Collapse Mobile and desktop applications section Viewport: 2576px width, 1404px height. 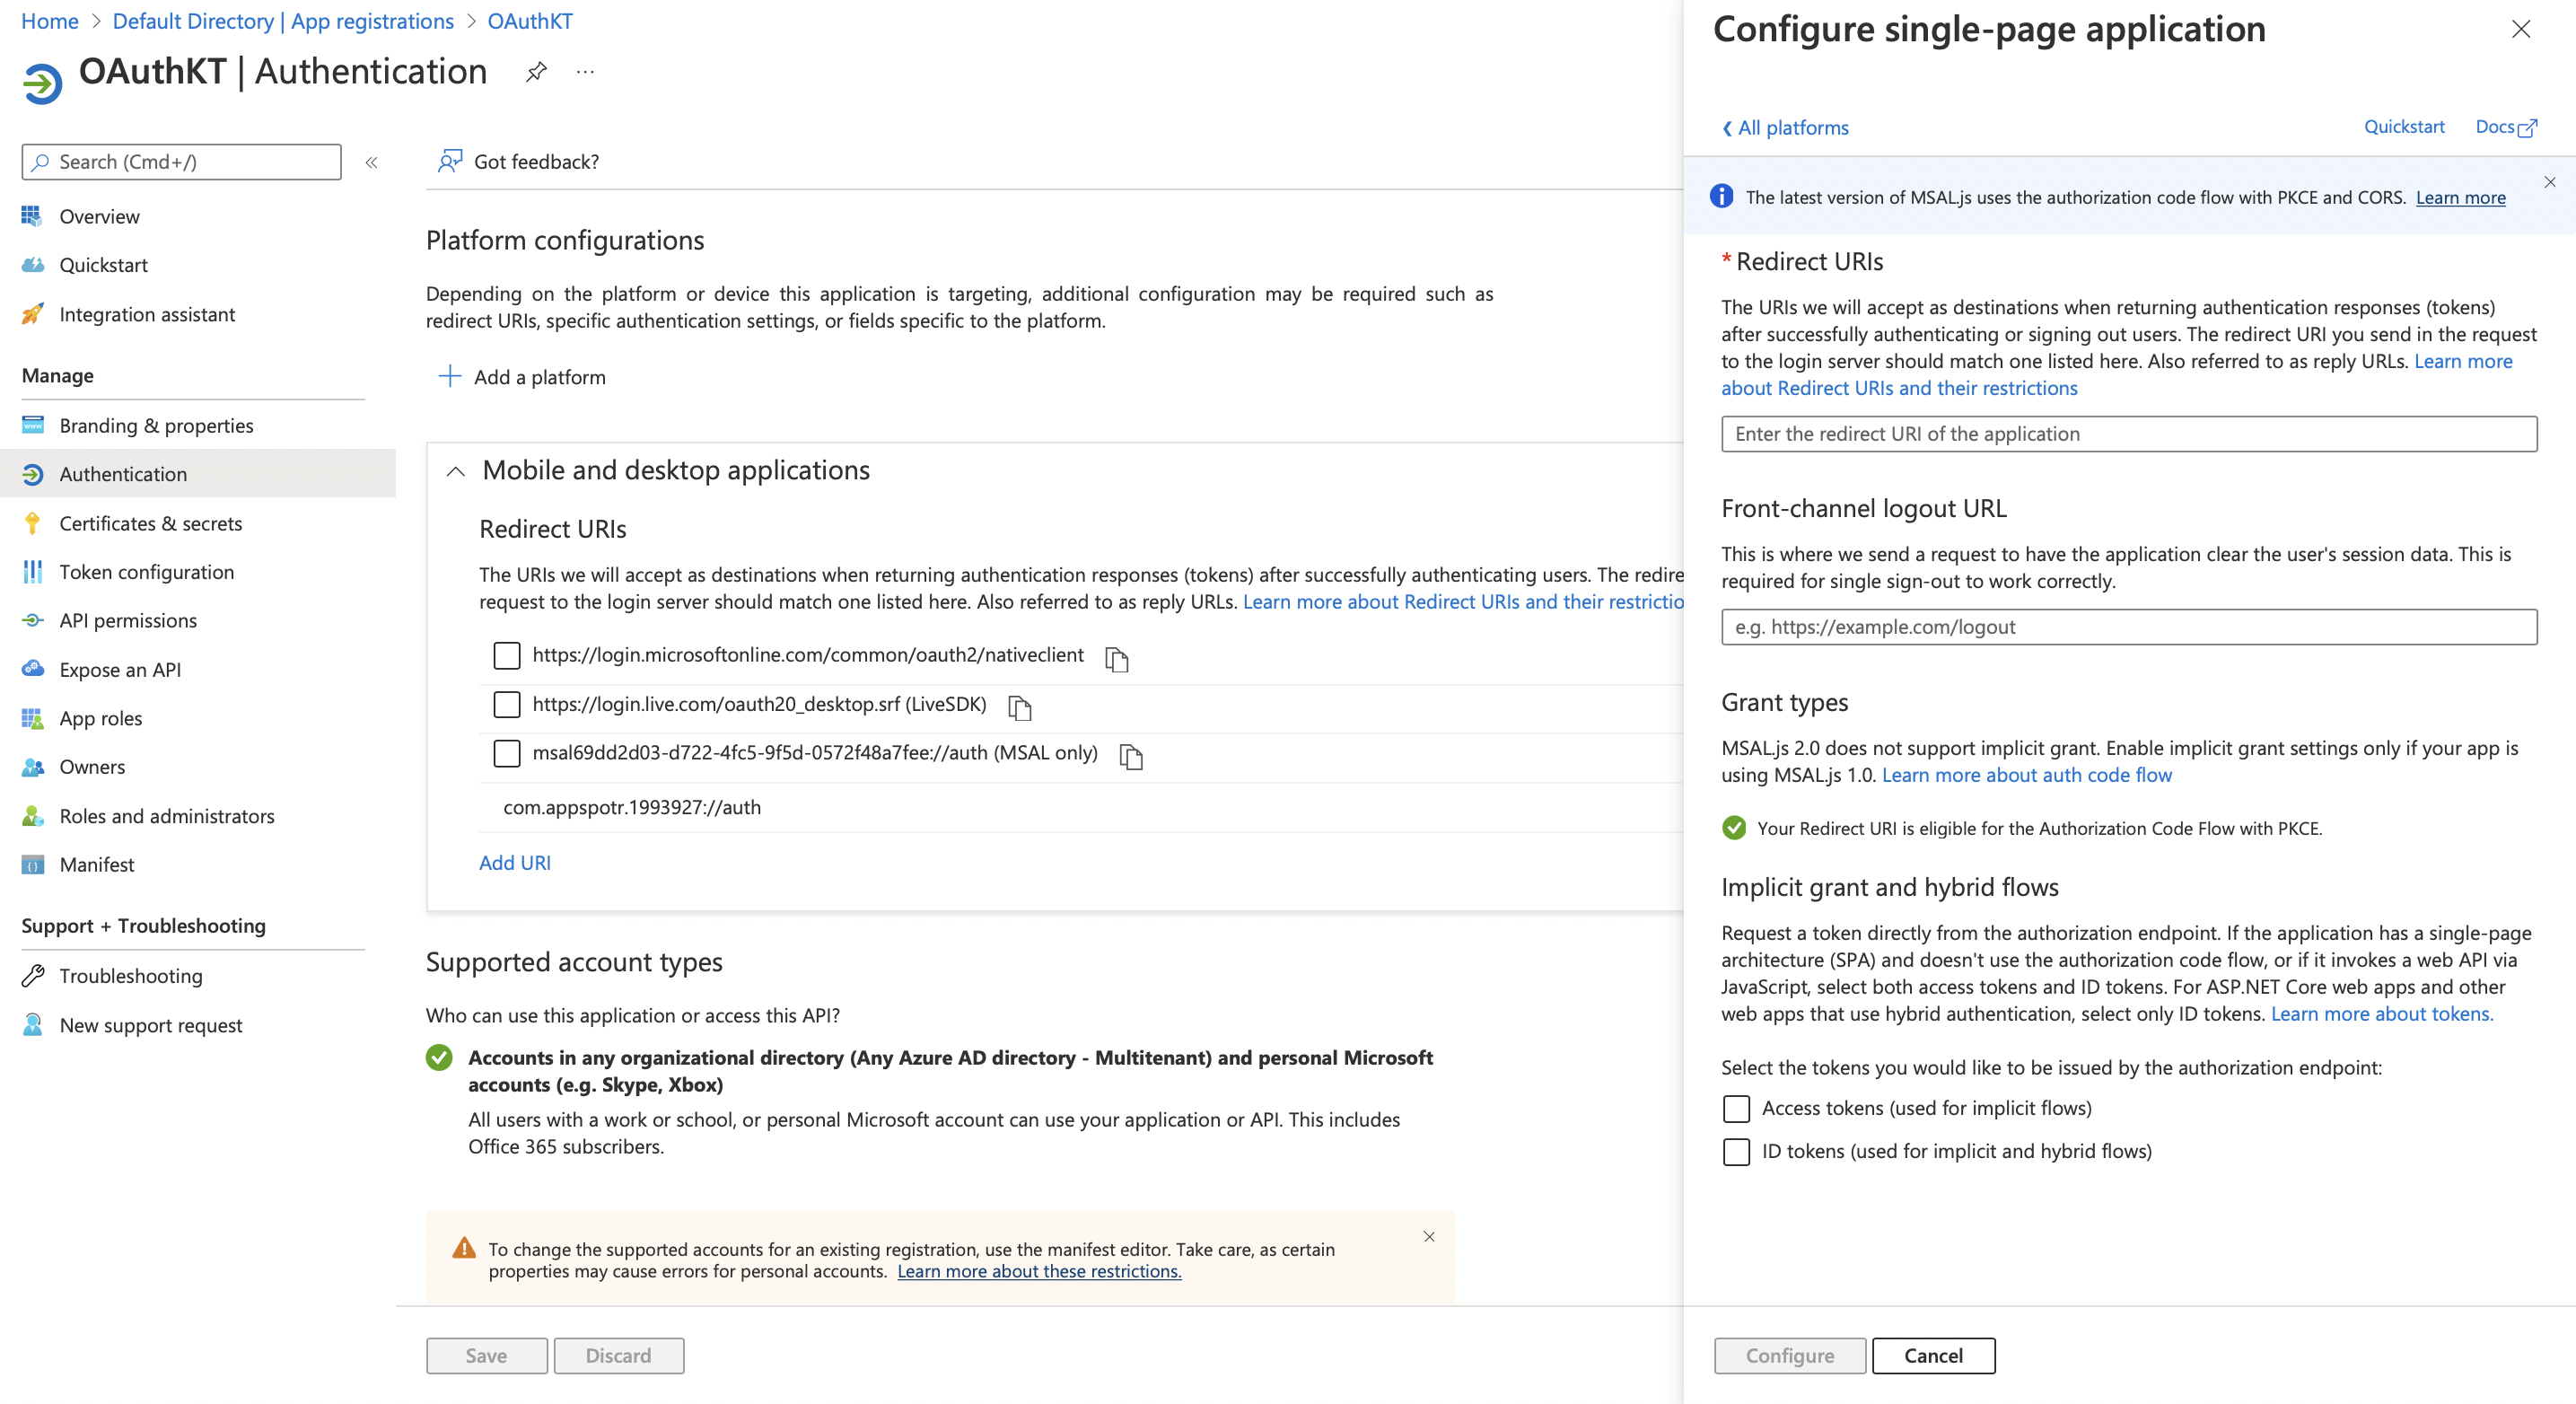tap(456, 471)
